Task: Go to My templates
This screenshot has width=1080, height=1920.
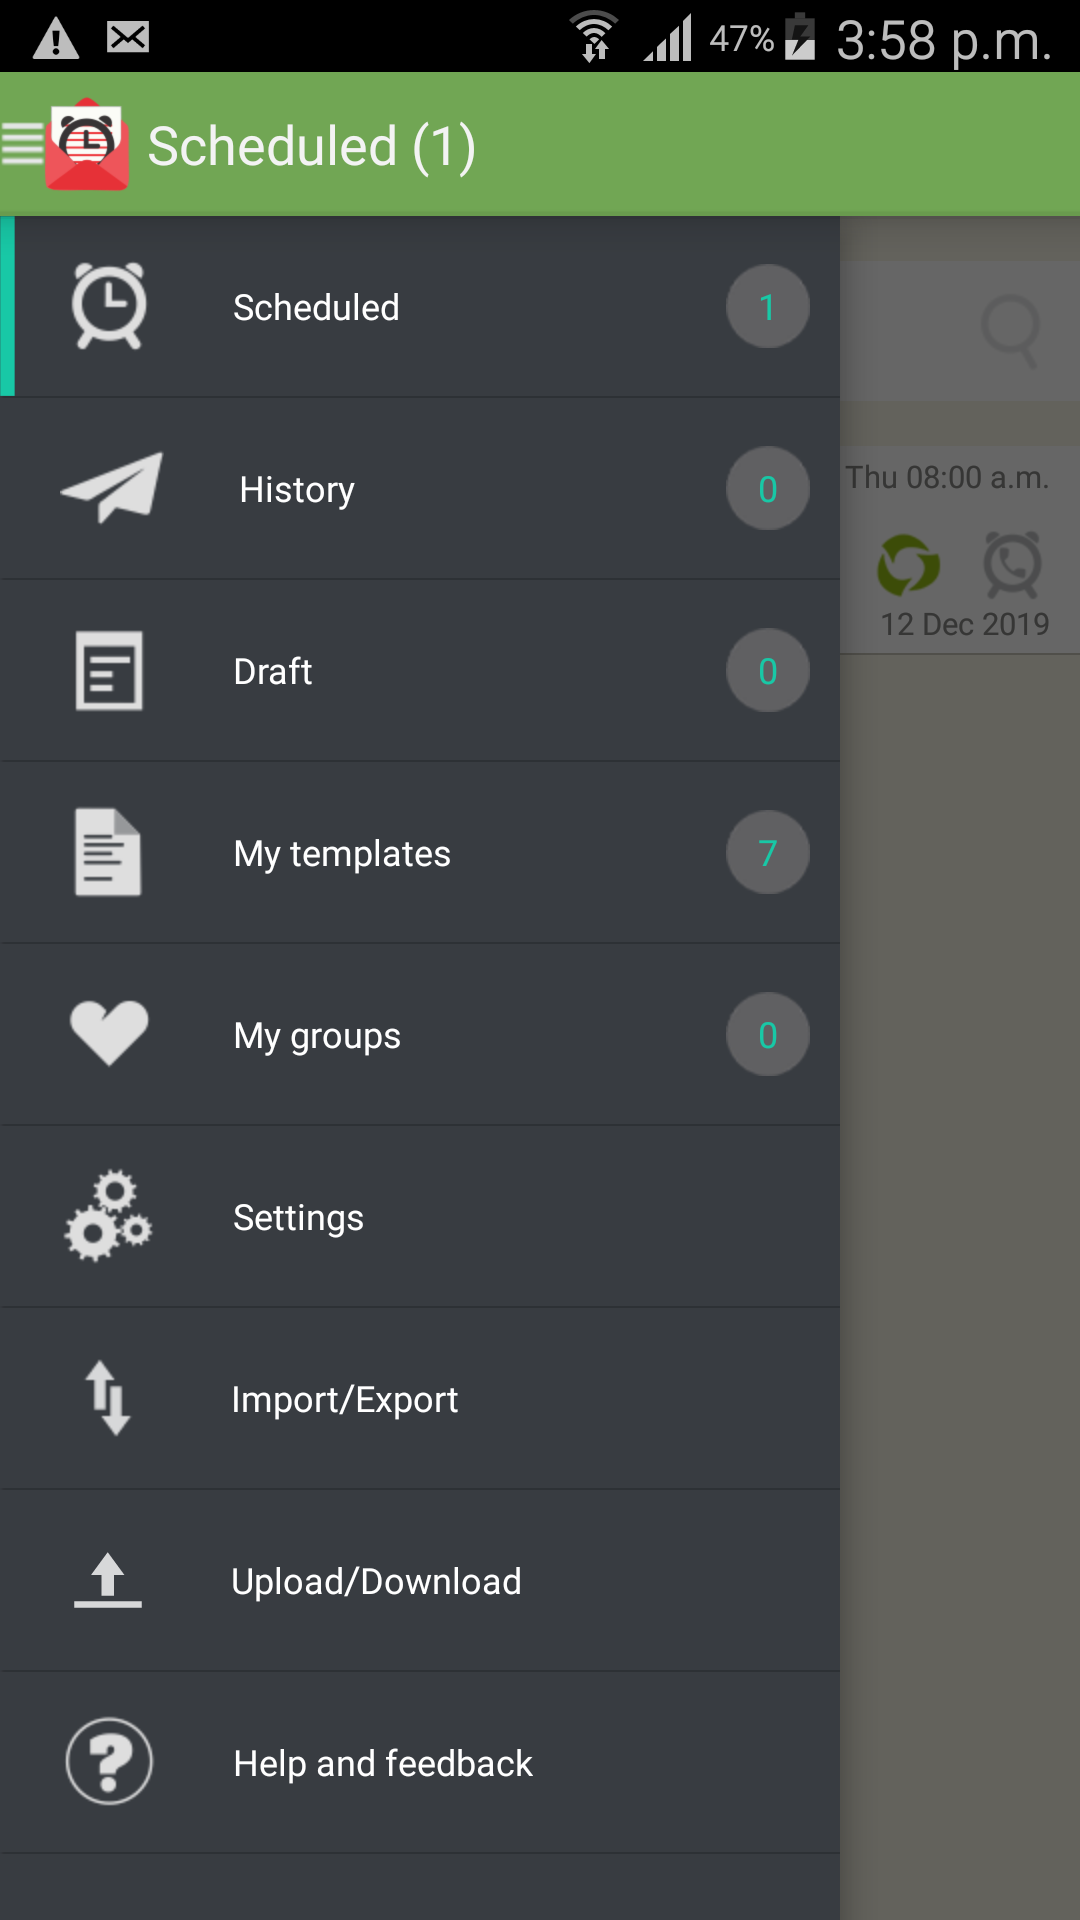Action: (x=342, y=854)
